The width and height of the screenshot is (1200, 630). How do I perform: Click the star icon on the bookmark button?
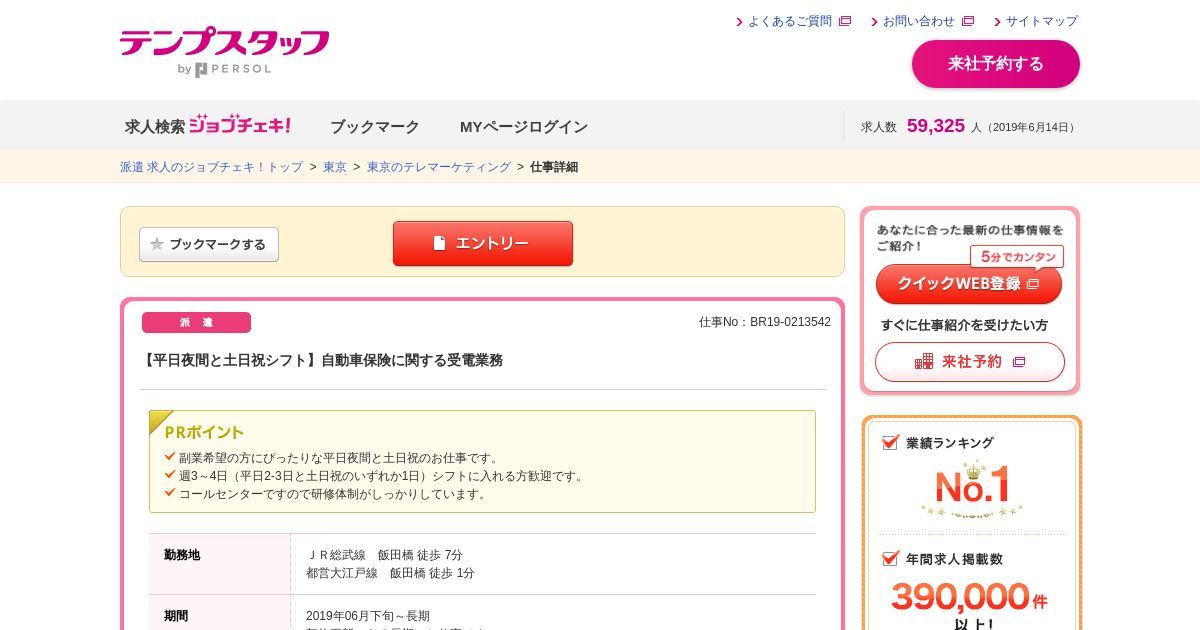click(157, 244)
